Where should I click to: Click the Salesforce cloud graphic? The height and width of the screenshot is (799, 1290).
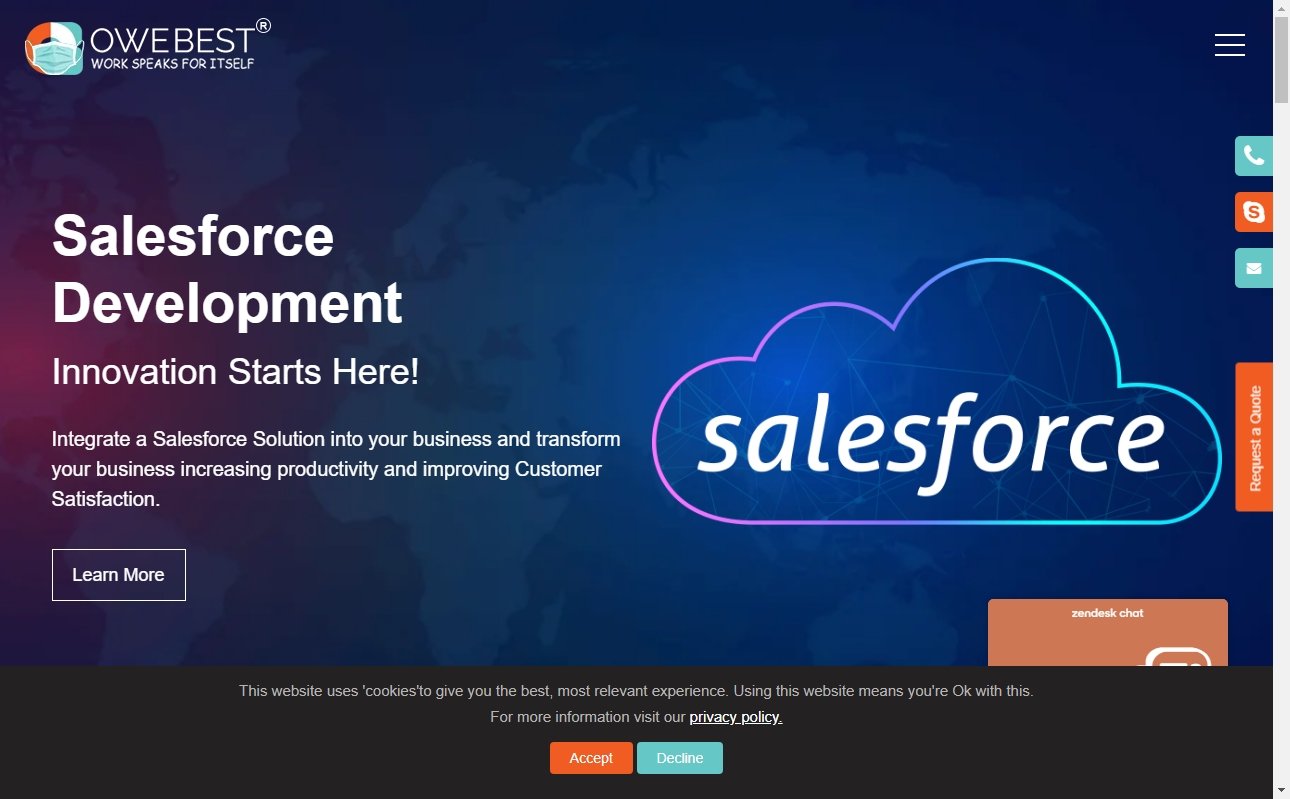click(937, 391)
